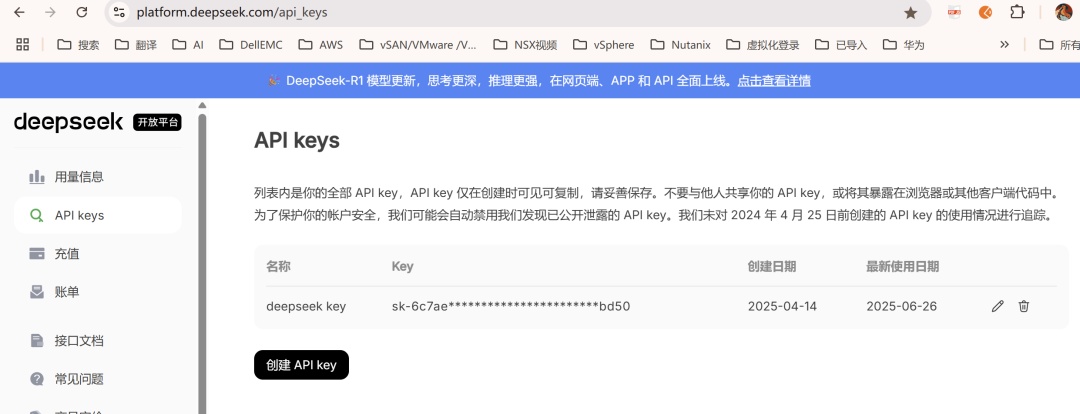1080x414 pixels.
Task: Open the extensions puzzle-piece menu
Action: [x=1017, y=12]
